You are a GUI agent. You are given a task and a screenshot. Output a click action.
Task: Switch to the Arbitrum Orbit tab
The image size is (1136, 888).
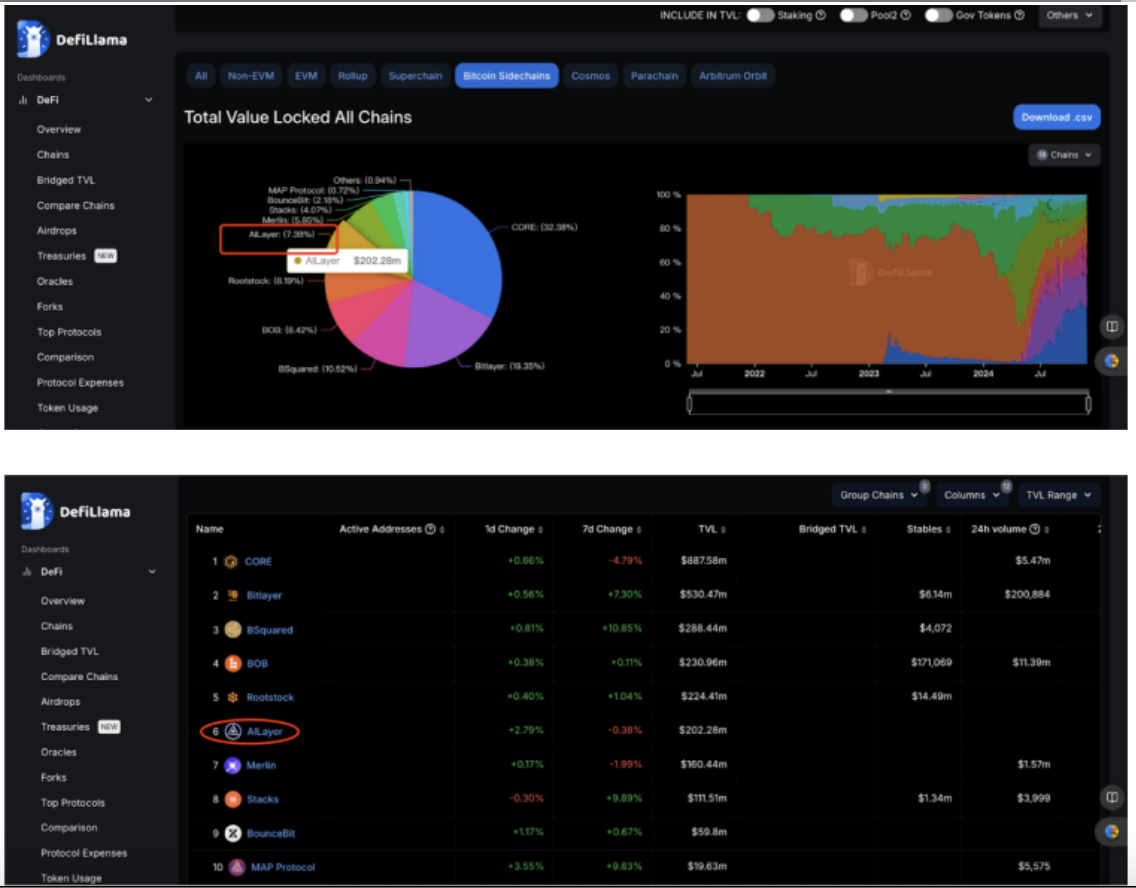coord(732,76)
